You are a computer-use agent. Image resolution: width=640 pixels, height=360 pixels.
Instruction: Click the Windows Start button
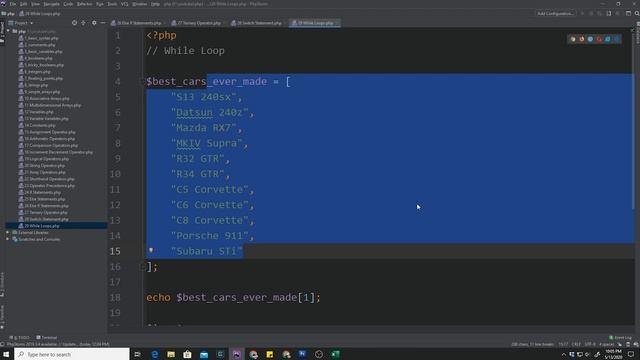6,354
